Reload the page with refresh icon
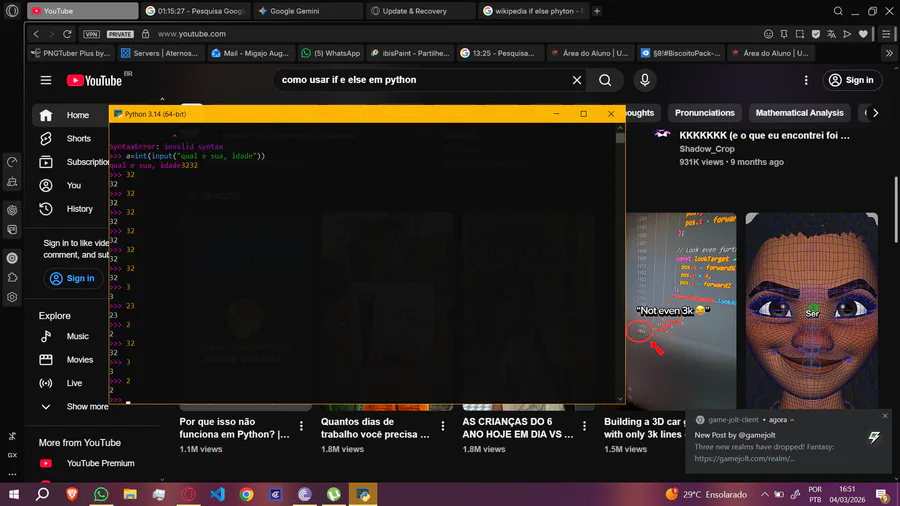Image resolution: width=900 pixels, height=506 pixels. coord(67,34)
